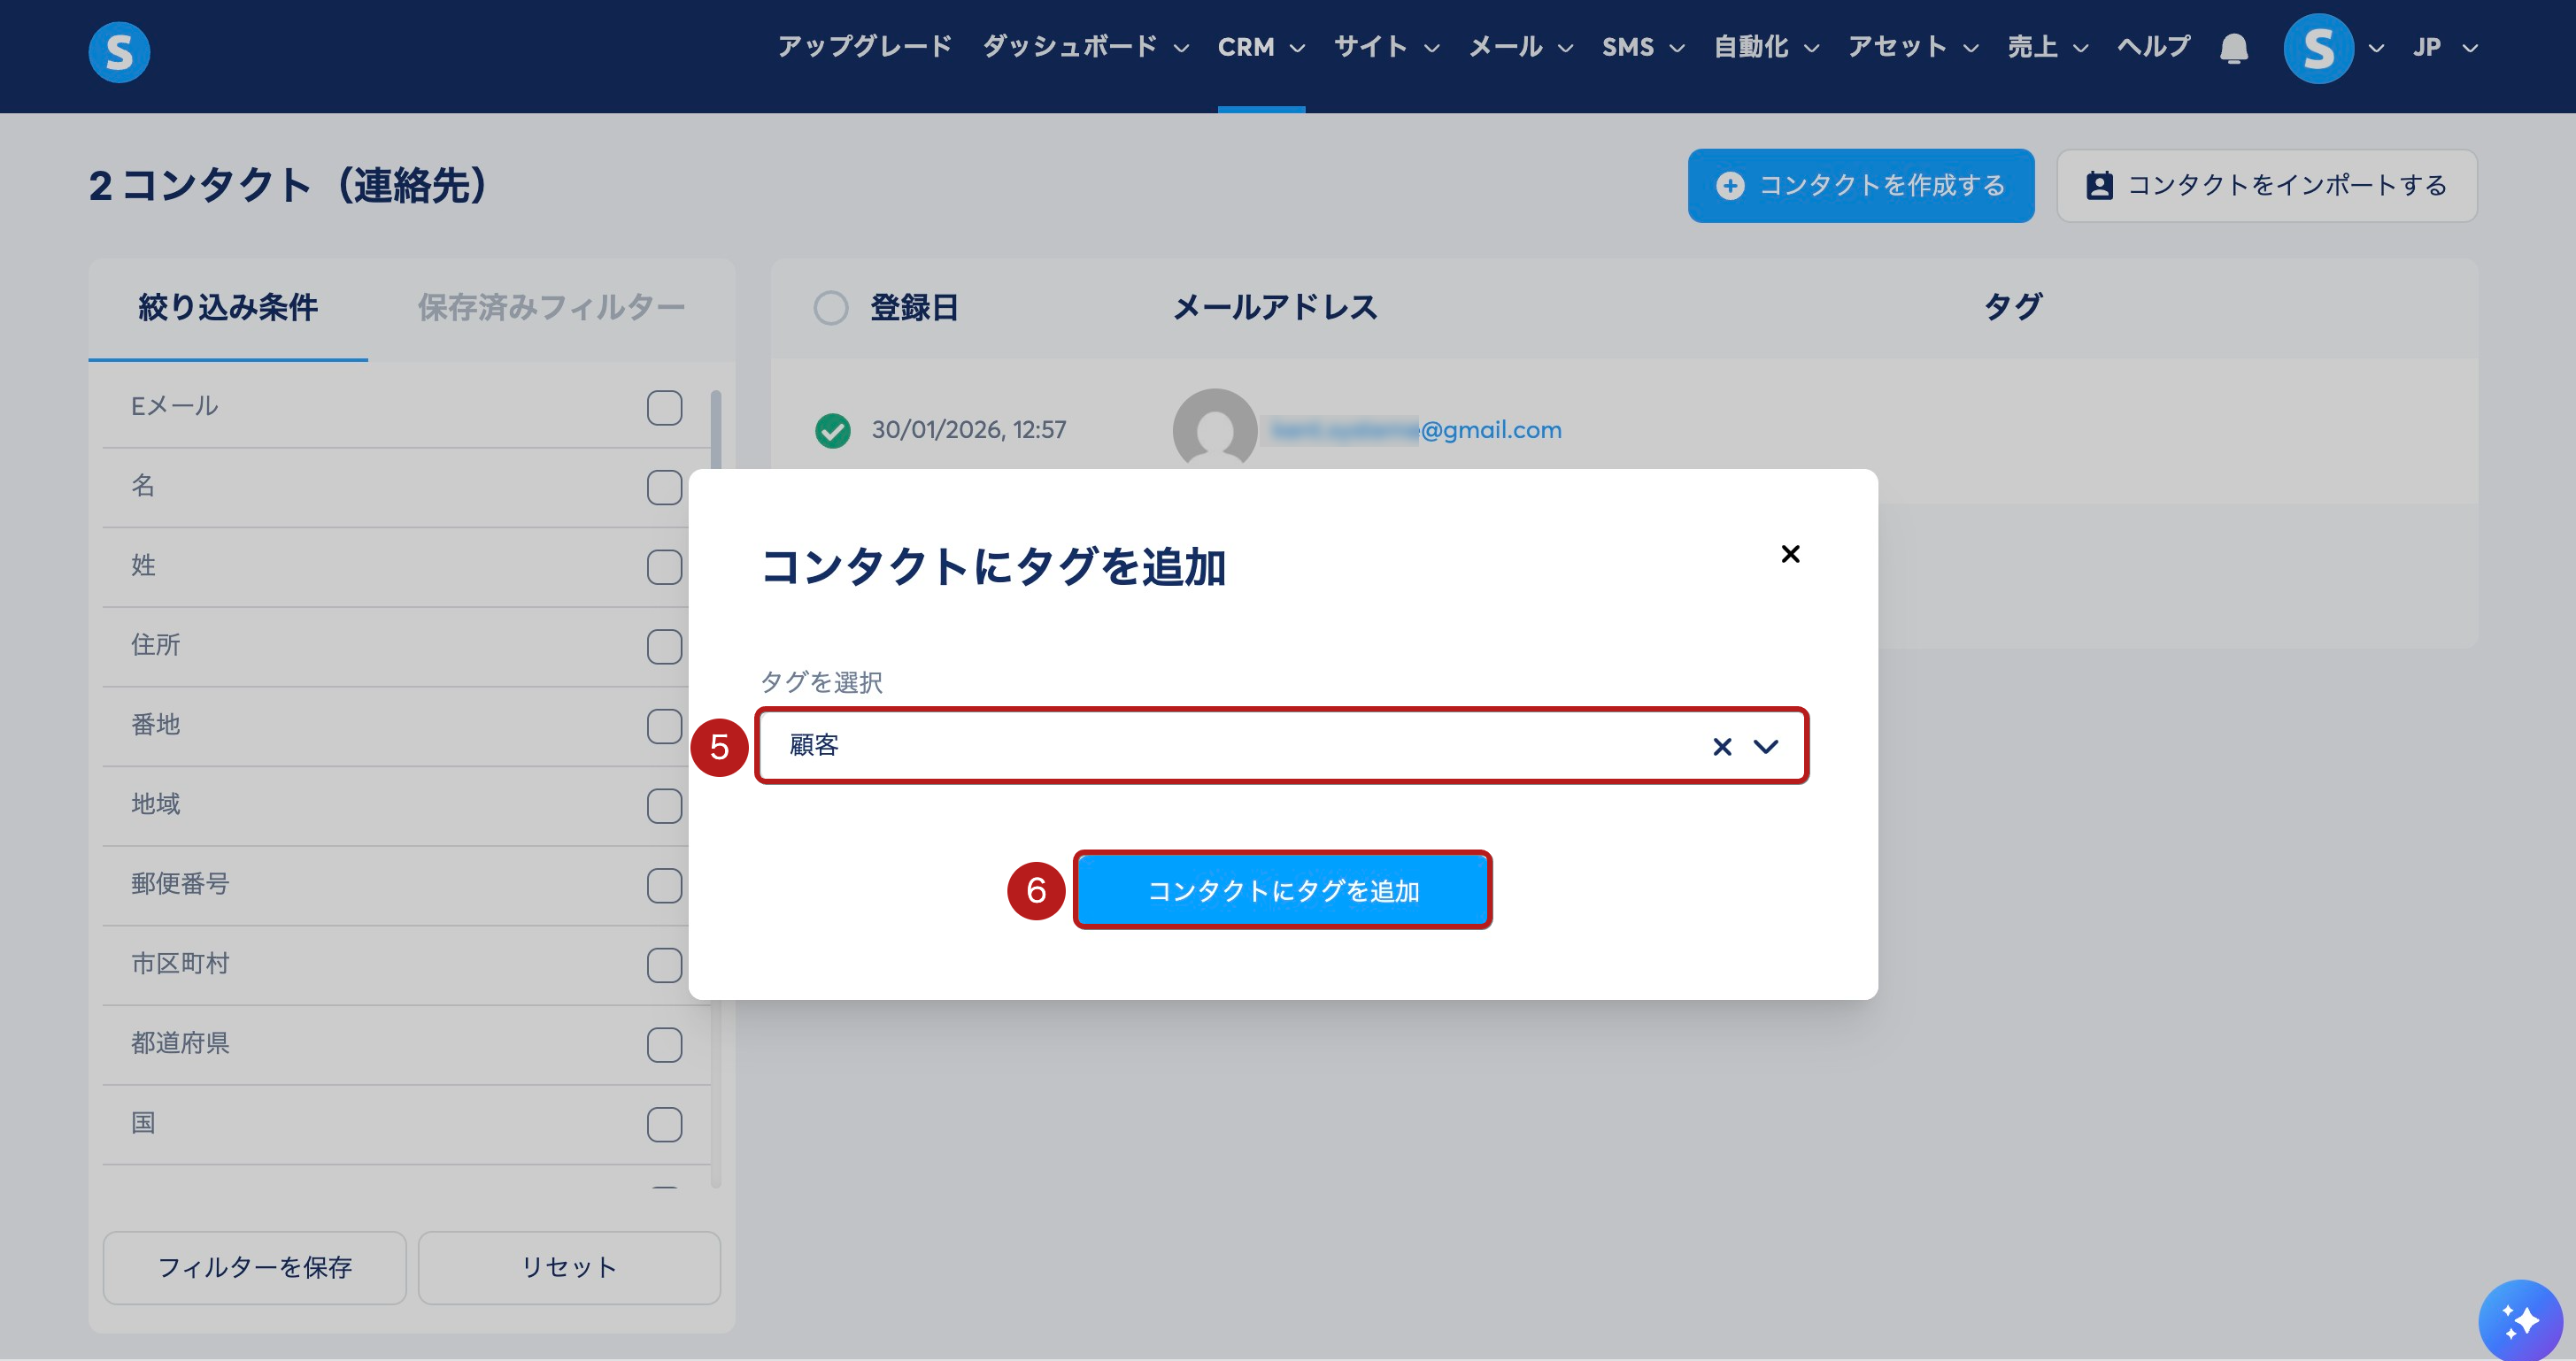
Task: Click コンタクトを作成する button
Action: tap(1860, 186)
